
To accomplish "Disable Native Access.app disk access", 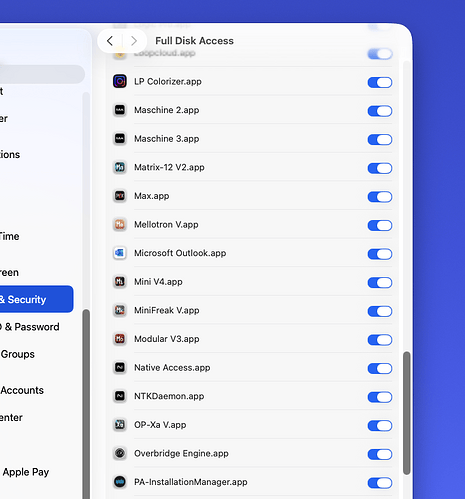I will coord(380,368).
